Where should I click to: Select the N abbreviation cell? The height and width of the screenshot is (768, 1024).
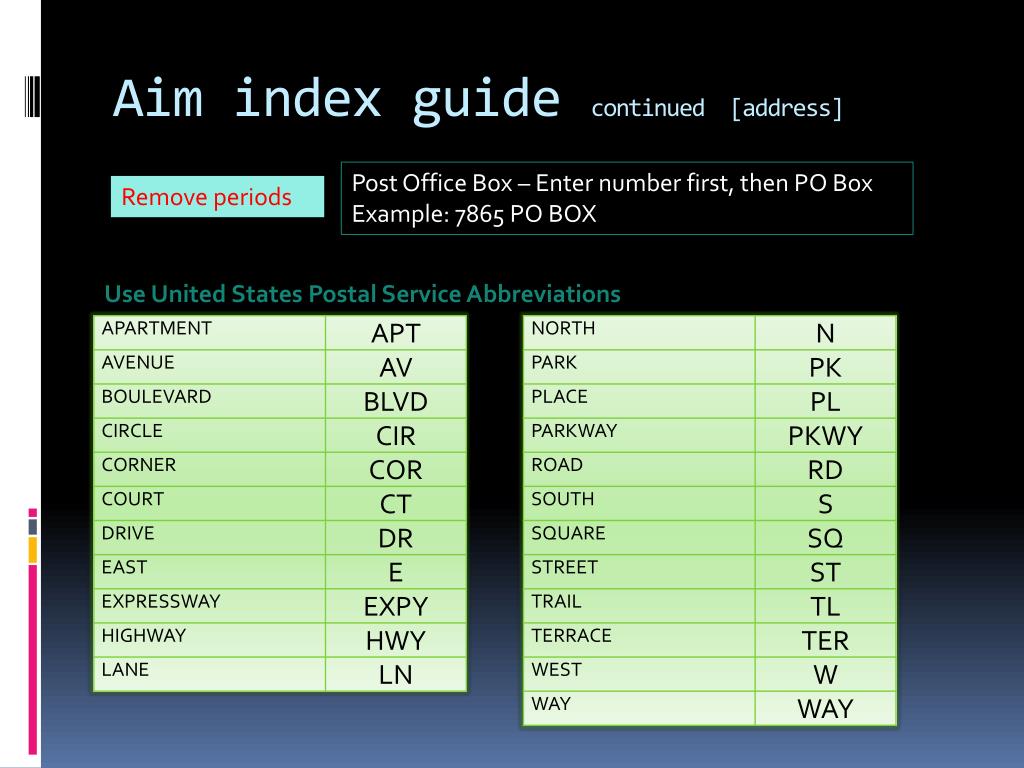[x=825, y=333]
